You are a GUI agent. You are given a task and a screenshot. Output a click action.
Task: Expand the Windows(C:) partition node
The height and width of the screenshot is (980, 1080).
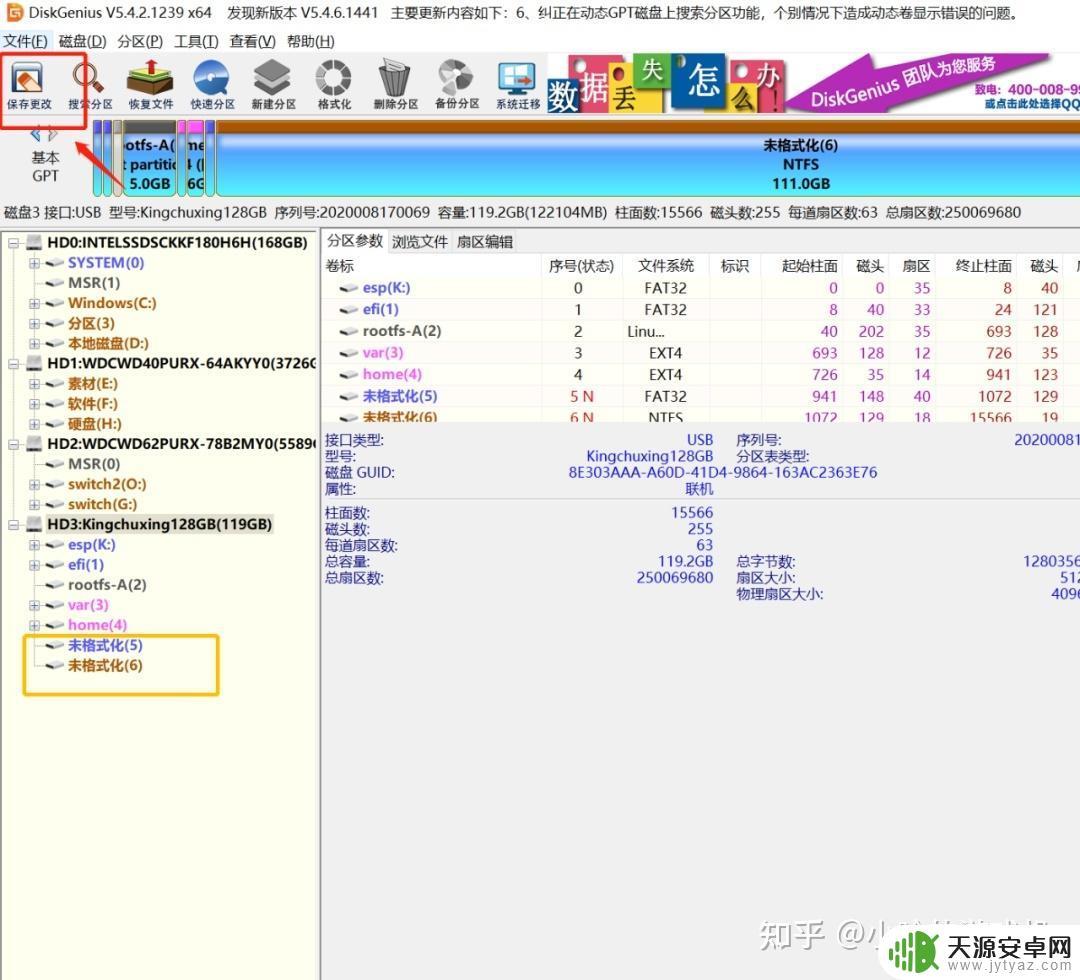point(34,303)
